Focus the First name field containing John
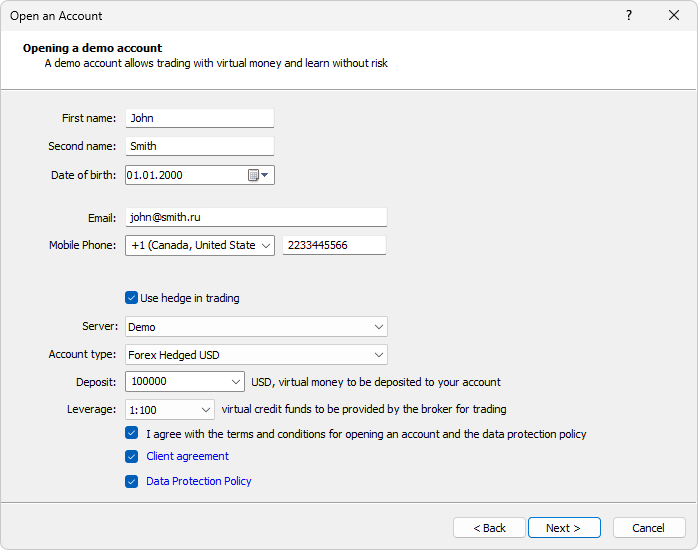The width and height of the screenshot is (698, 550). pos(200,118)
